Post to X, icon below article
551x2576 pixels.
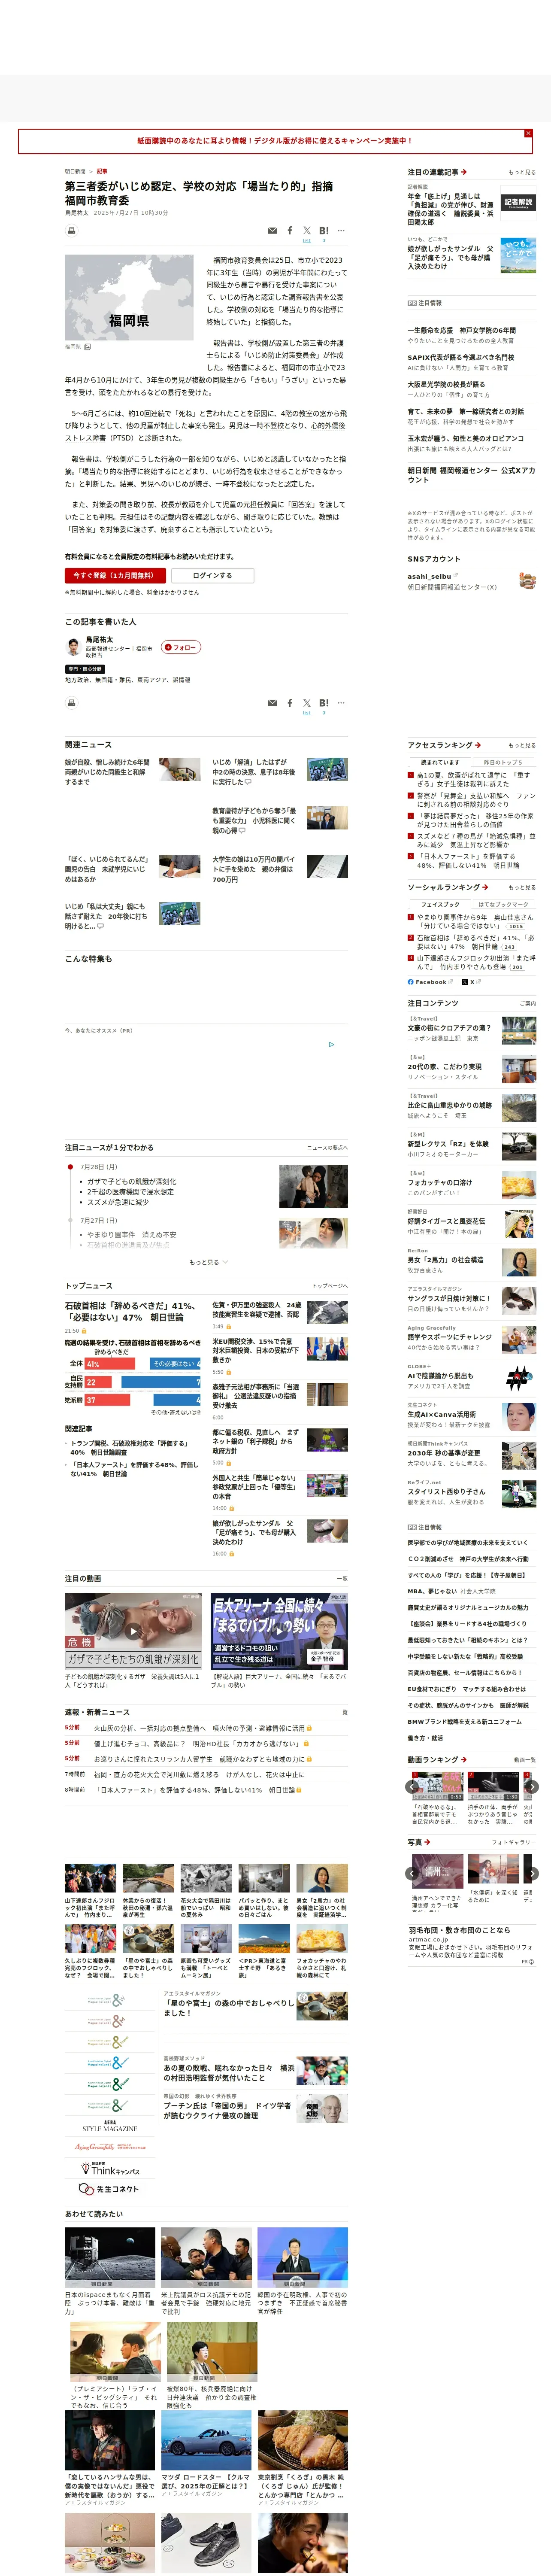pyautogui.click(x=307, y=703)
